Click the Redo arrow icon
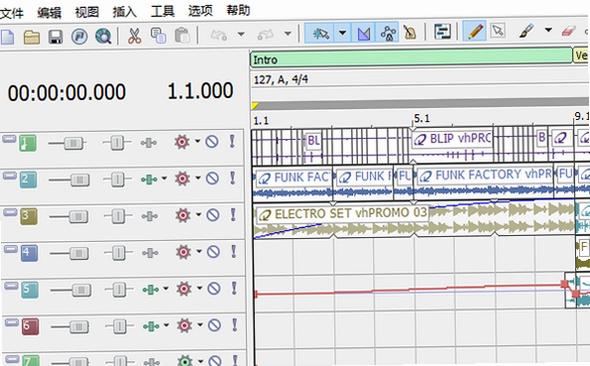This screenshot has width=590, height=366. tap(265, 35)
